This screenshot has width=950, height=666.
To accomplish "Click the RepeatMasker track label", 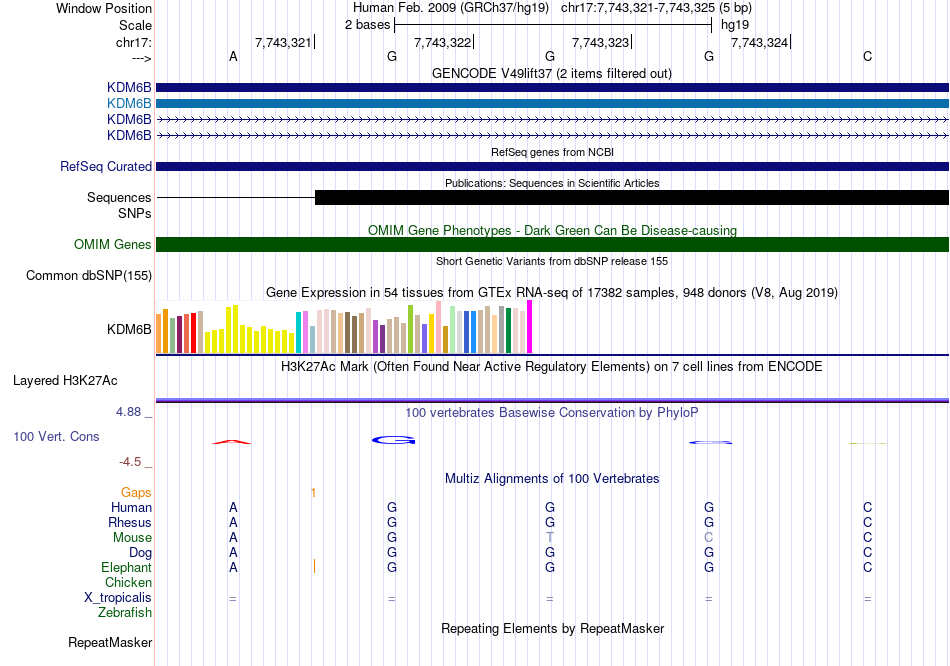I will point(110,642).
